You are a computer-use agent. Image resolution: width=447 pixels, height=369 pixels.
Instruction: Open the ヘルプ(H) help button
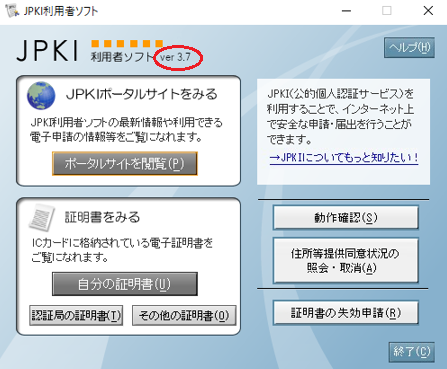[409, 48]
